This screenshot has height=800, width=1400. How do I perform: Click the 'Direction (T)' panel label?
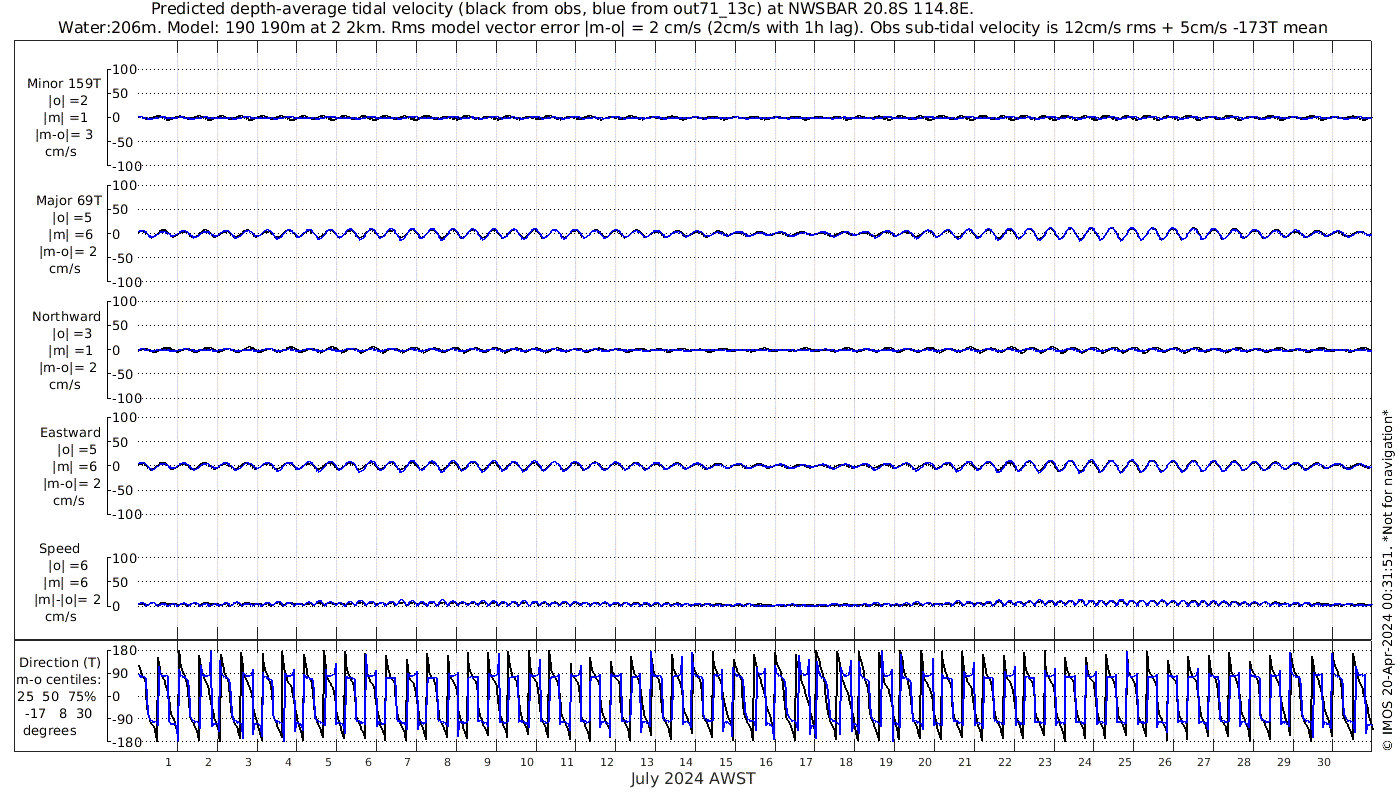tap(60, 663)
